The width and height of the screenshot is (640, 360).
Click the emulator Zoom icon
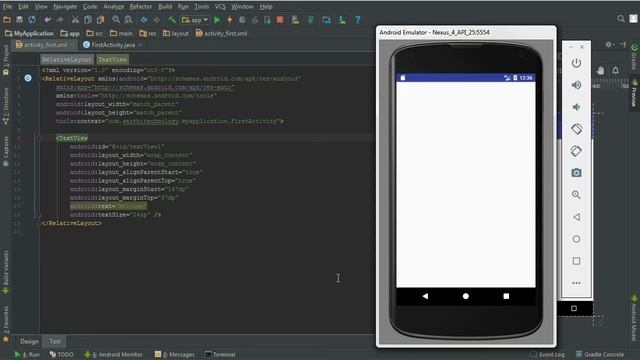(576, 195)
